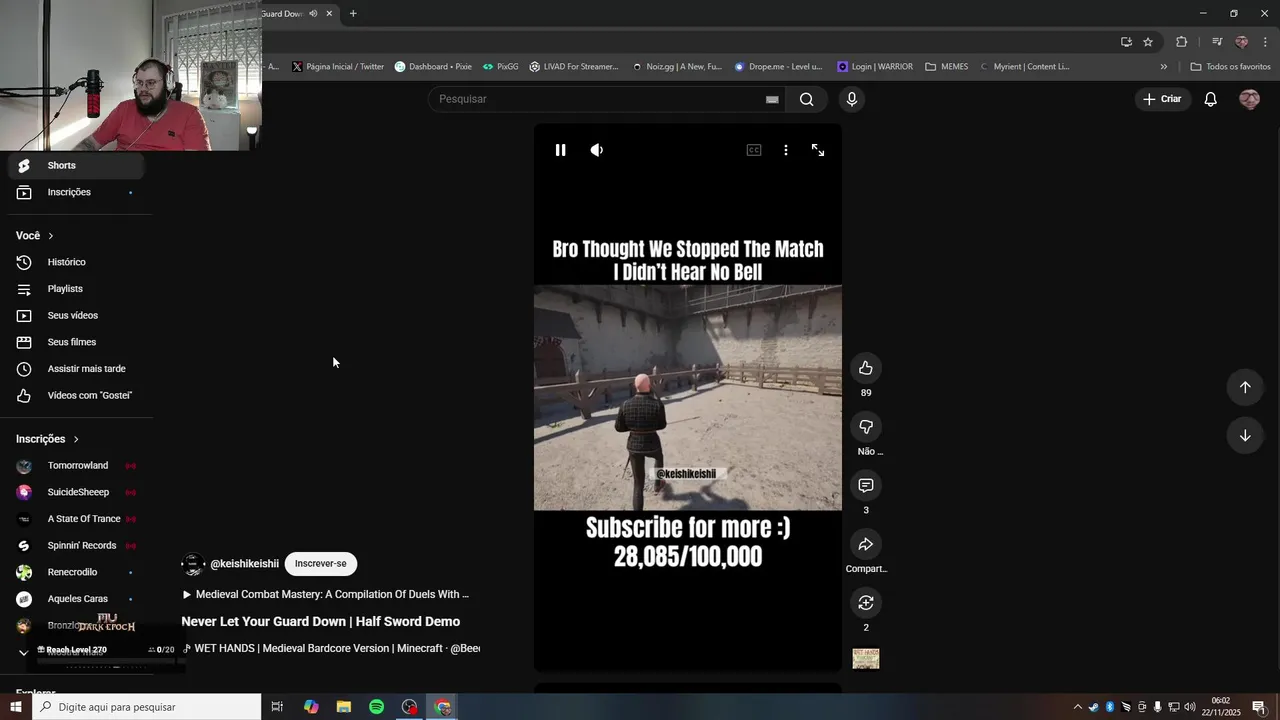Open the MEMES bookmark folder

pyautogui.click(x=946, y=67)
